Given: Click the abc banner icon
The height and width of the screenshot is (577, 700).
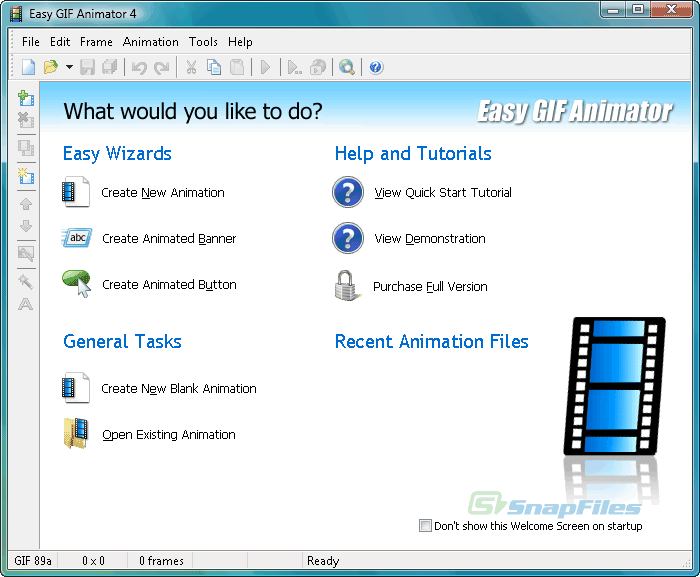Looking at the screenshot, I should point(77,238).
